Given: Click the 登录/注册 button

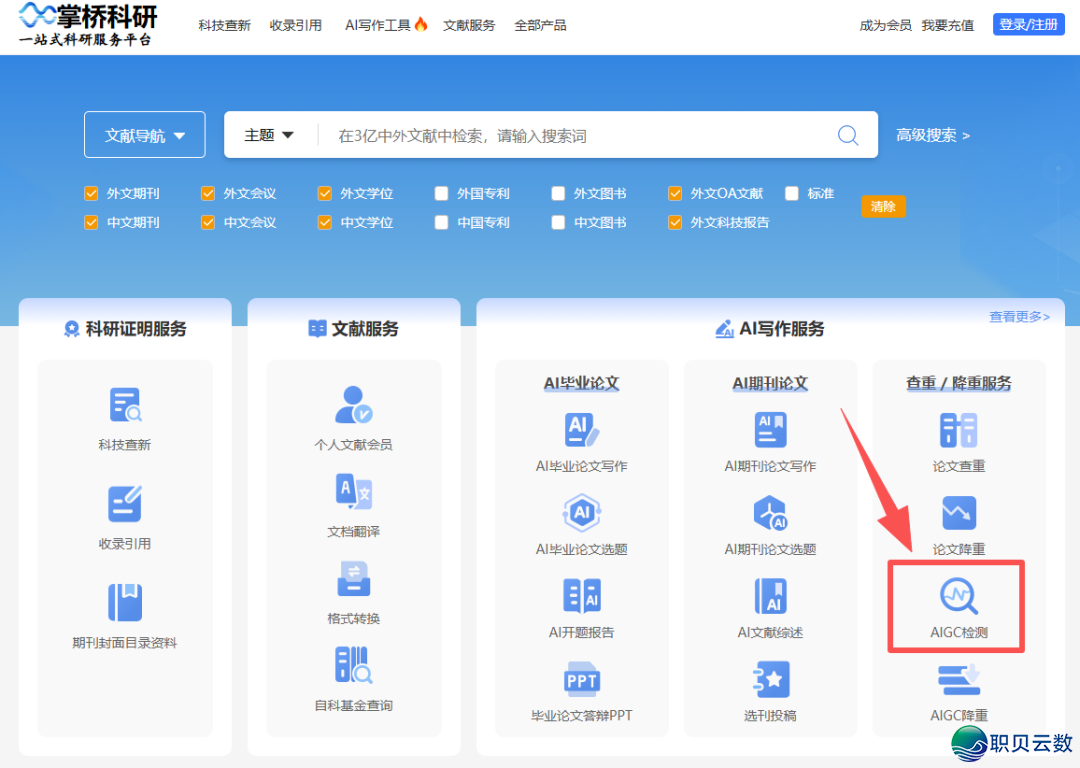Looking at the screenshot, I should click(1028, 24).
